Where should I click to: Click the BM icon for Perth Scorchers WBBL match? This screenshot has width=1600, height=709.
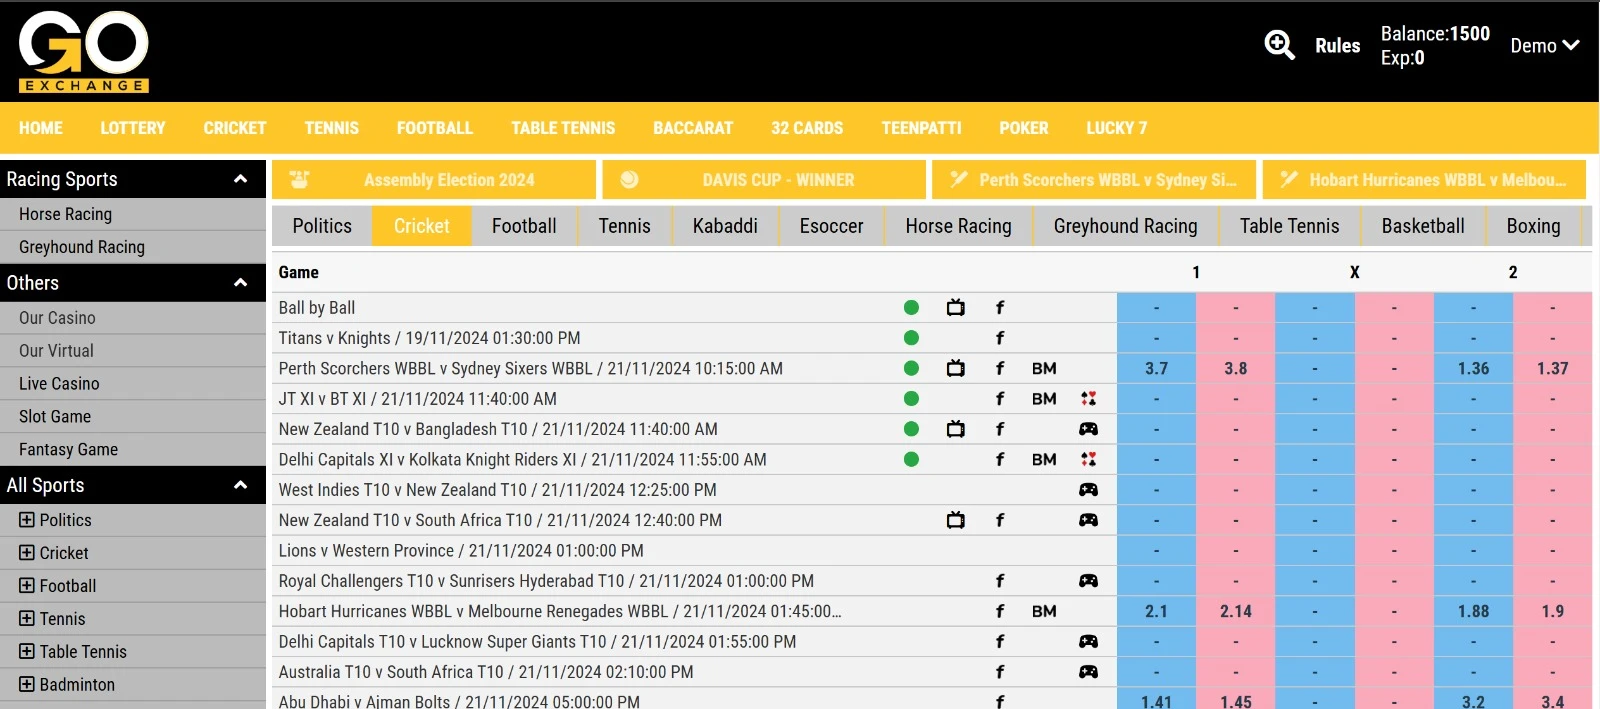point(1044,368)
